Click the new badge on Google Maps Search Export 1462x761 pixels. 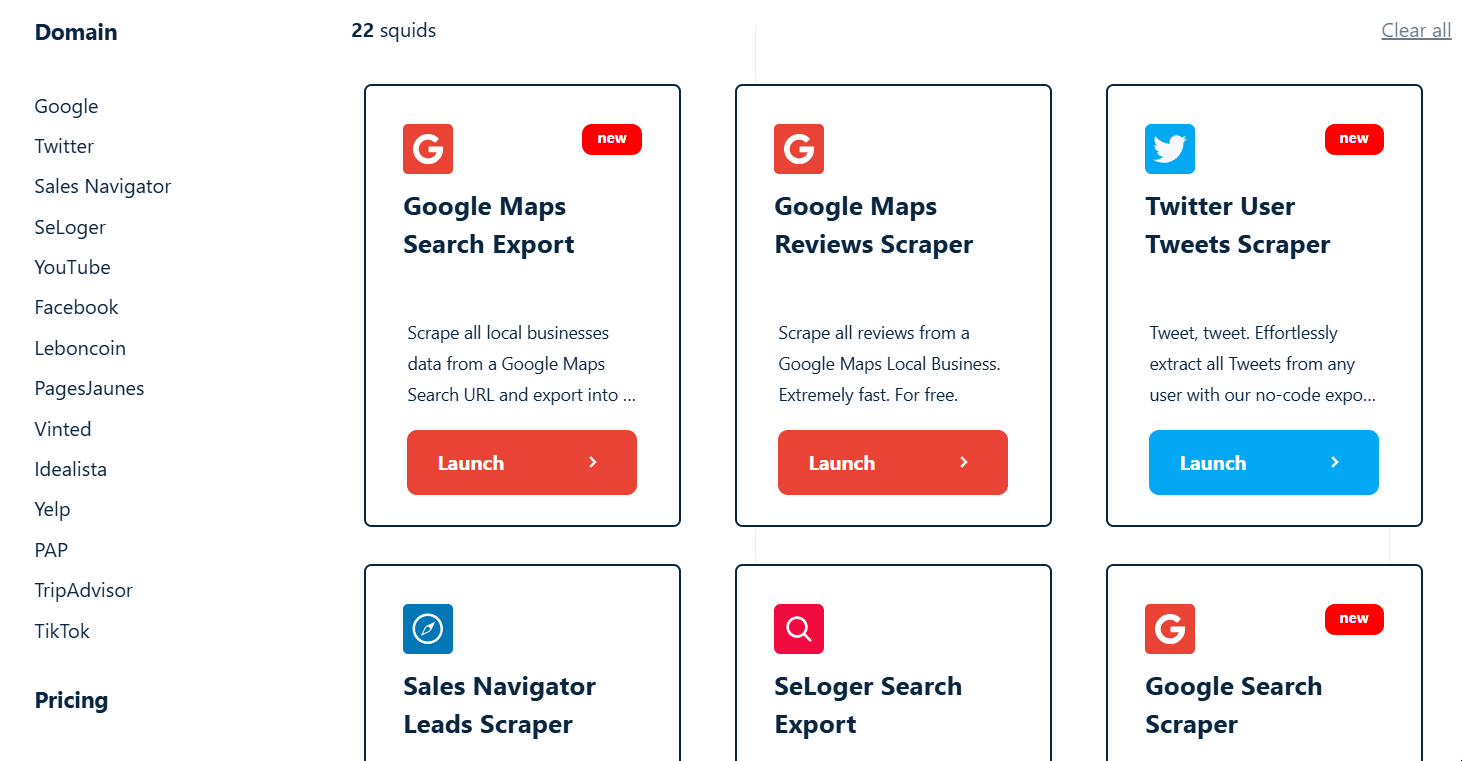[x=611, y=139]
